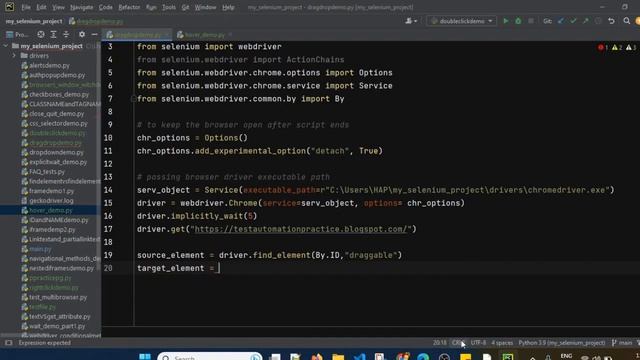Click the main Git branch widget

(x=622, y=343)
